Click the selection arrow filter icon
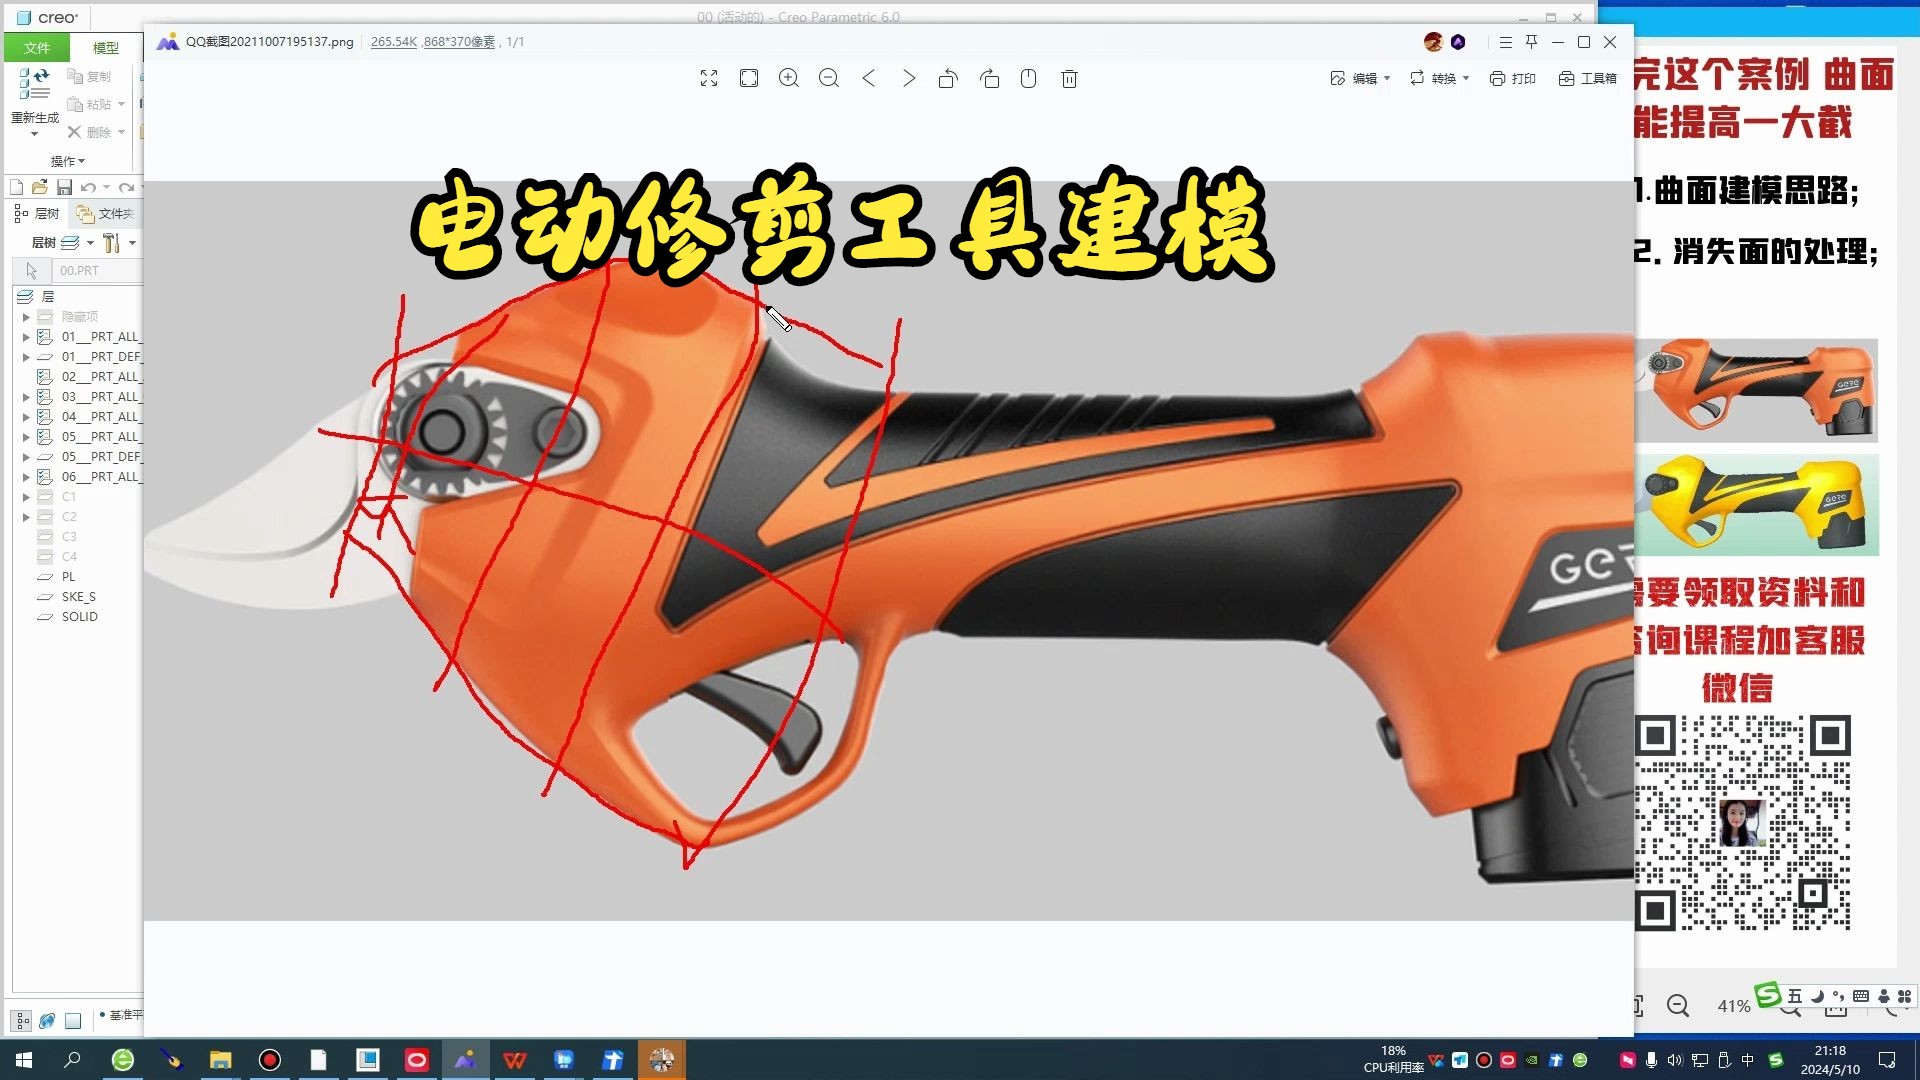The width and height of the screenshot is (1920, 1080). coord(31,271)
